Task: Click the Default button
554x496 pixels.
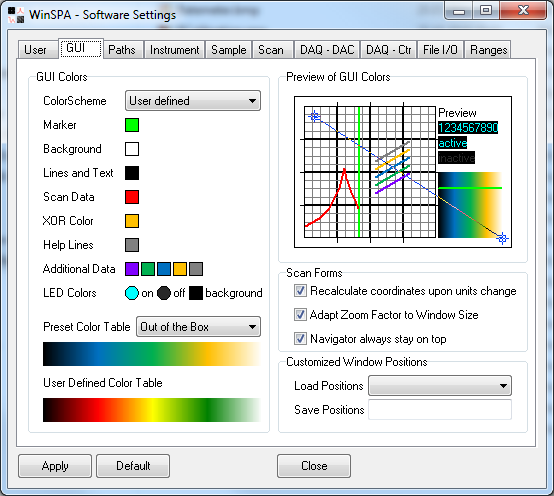Action: click(x=133, y=466)
